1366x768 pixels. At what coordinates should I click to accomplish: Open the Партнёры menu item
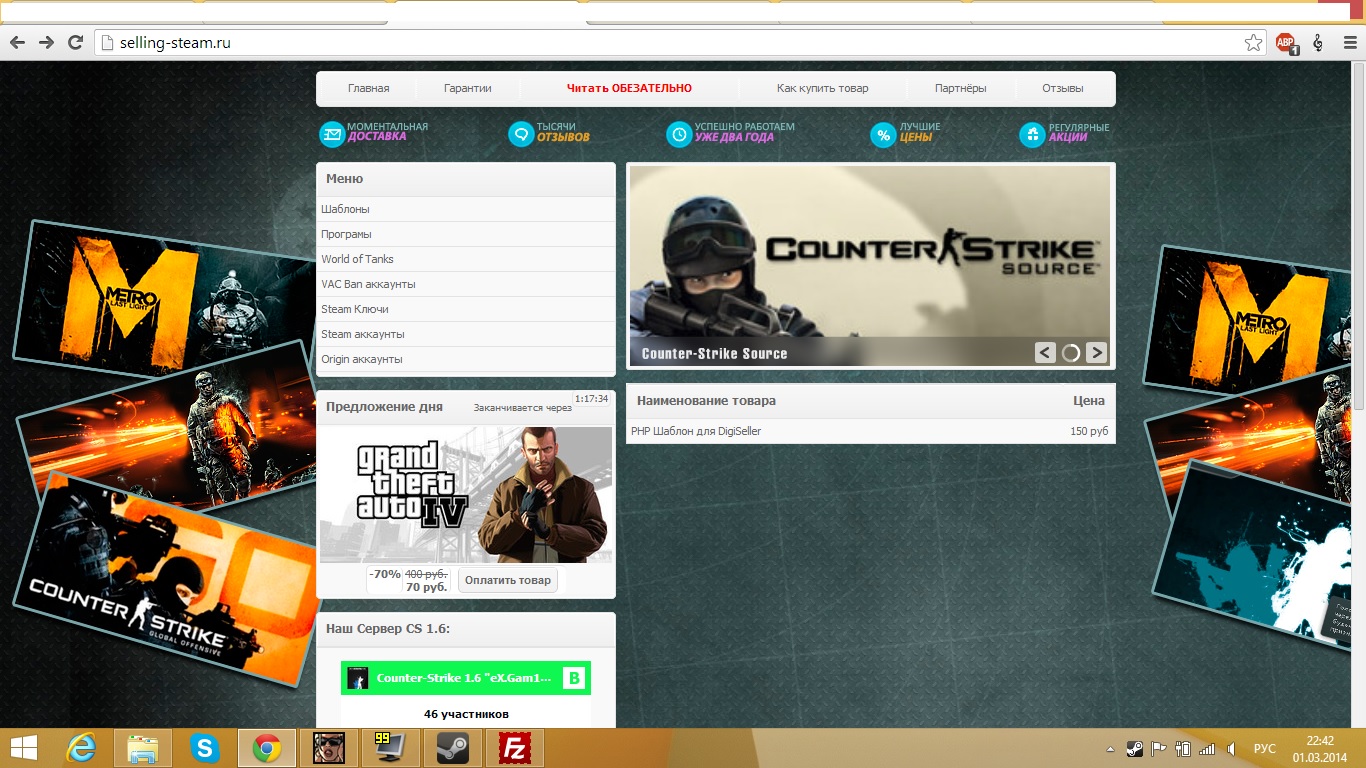[960, 88]
